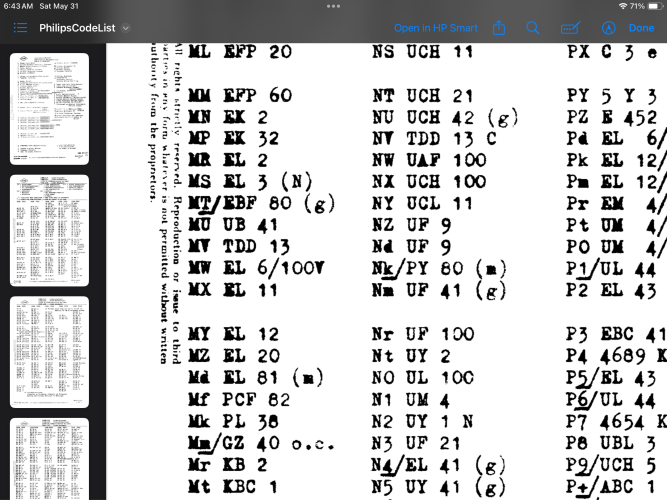Tap the entry "MU UB 41"
The image size is (667, 500).
tap(233, 225)
